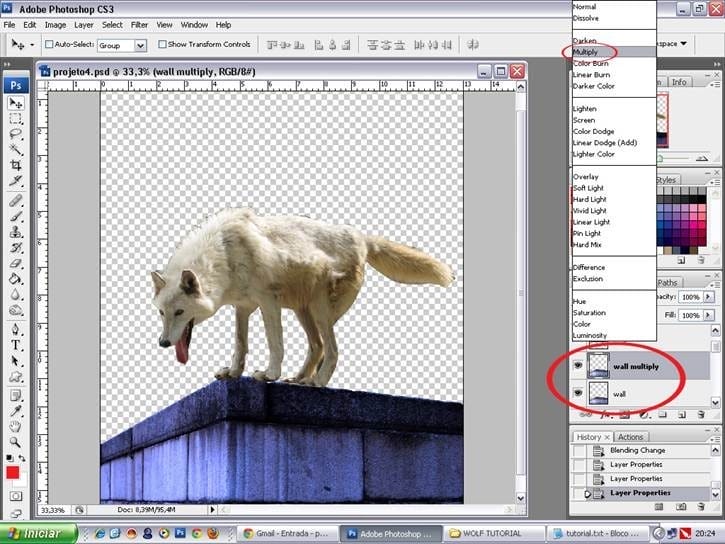Select the Type tool
Screen dimensions: 725x544
(x=16, y=345)
